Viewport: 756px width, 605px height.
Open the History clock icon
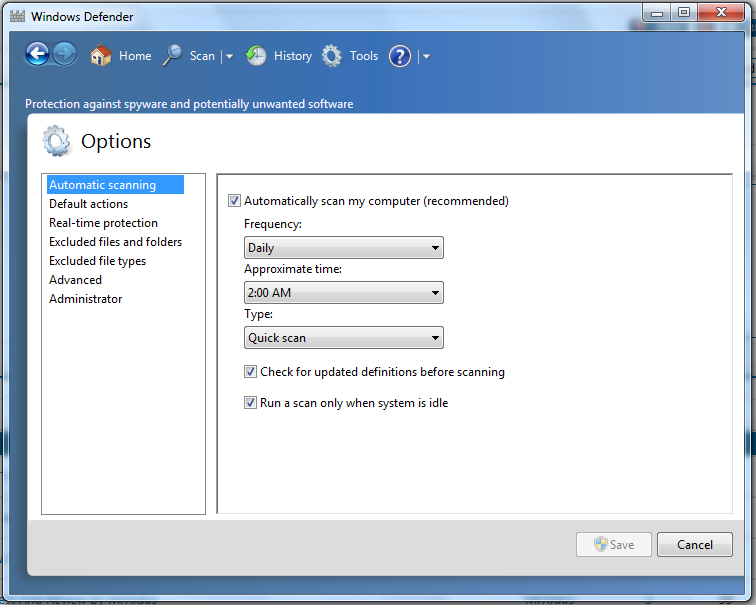[256, 56]
